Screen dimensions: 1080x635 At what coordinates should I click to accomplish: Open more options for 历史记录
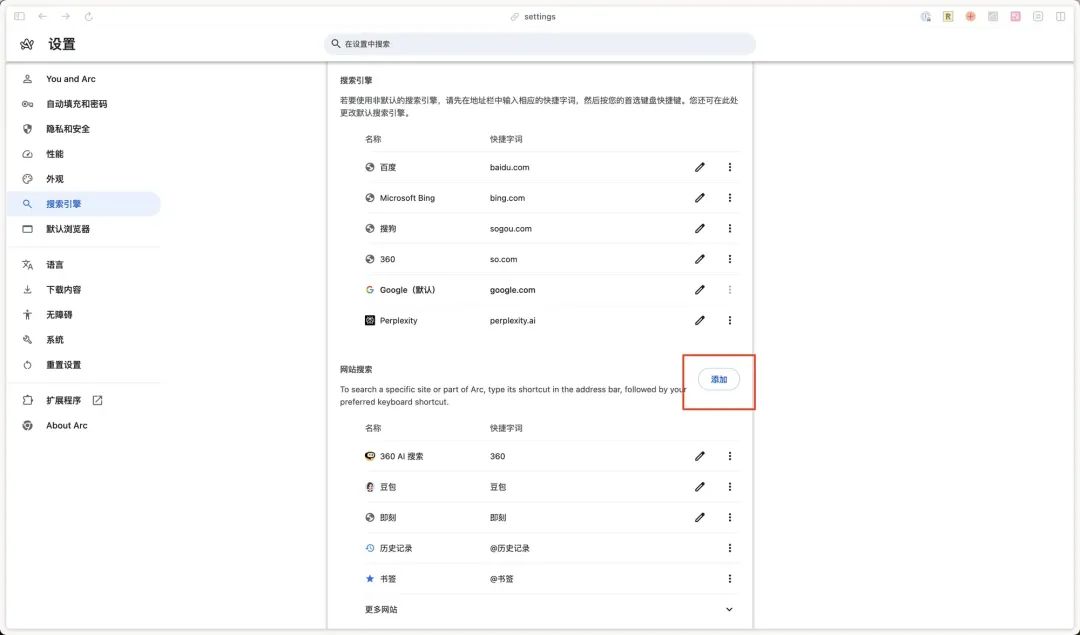coord(730,548)
